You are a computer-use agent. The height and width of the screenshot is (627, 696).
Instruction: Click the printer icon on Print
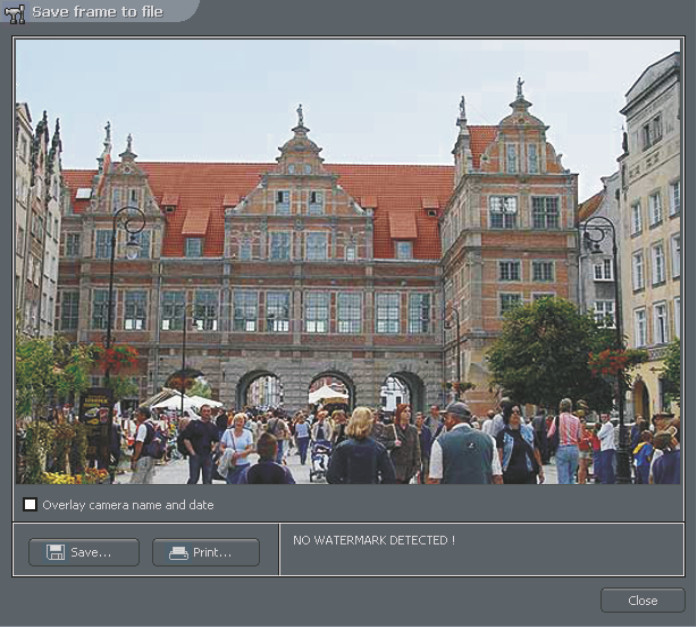click(x=179, y=552)
